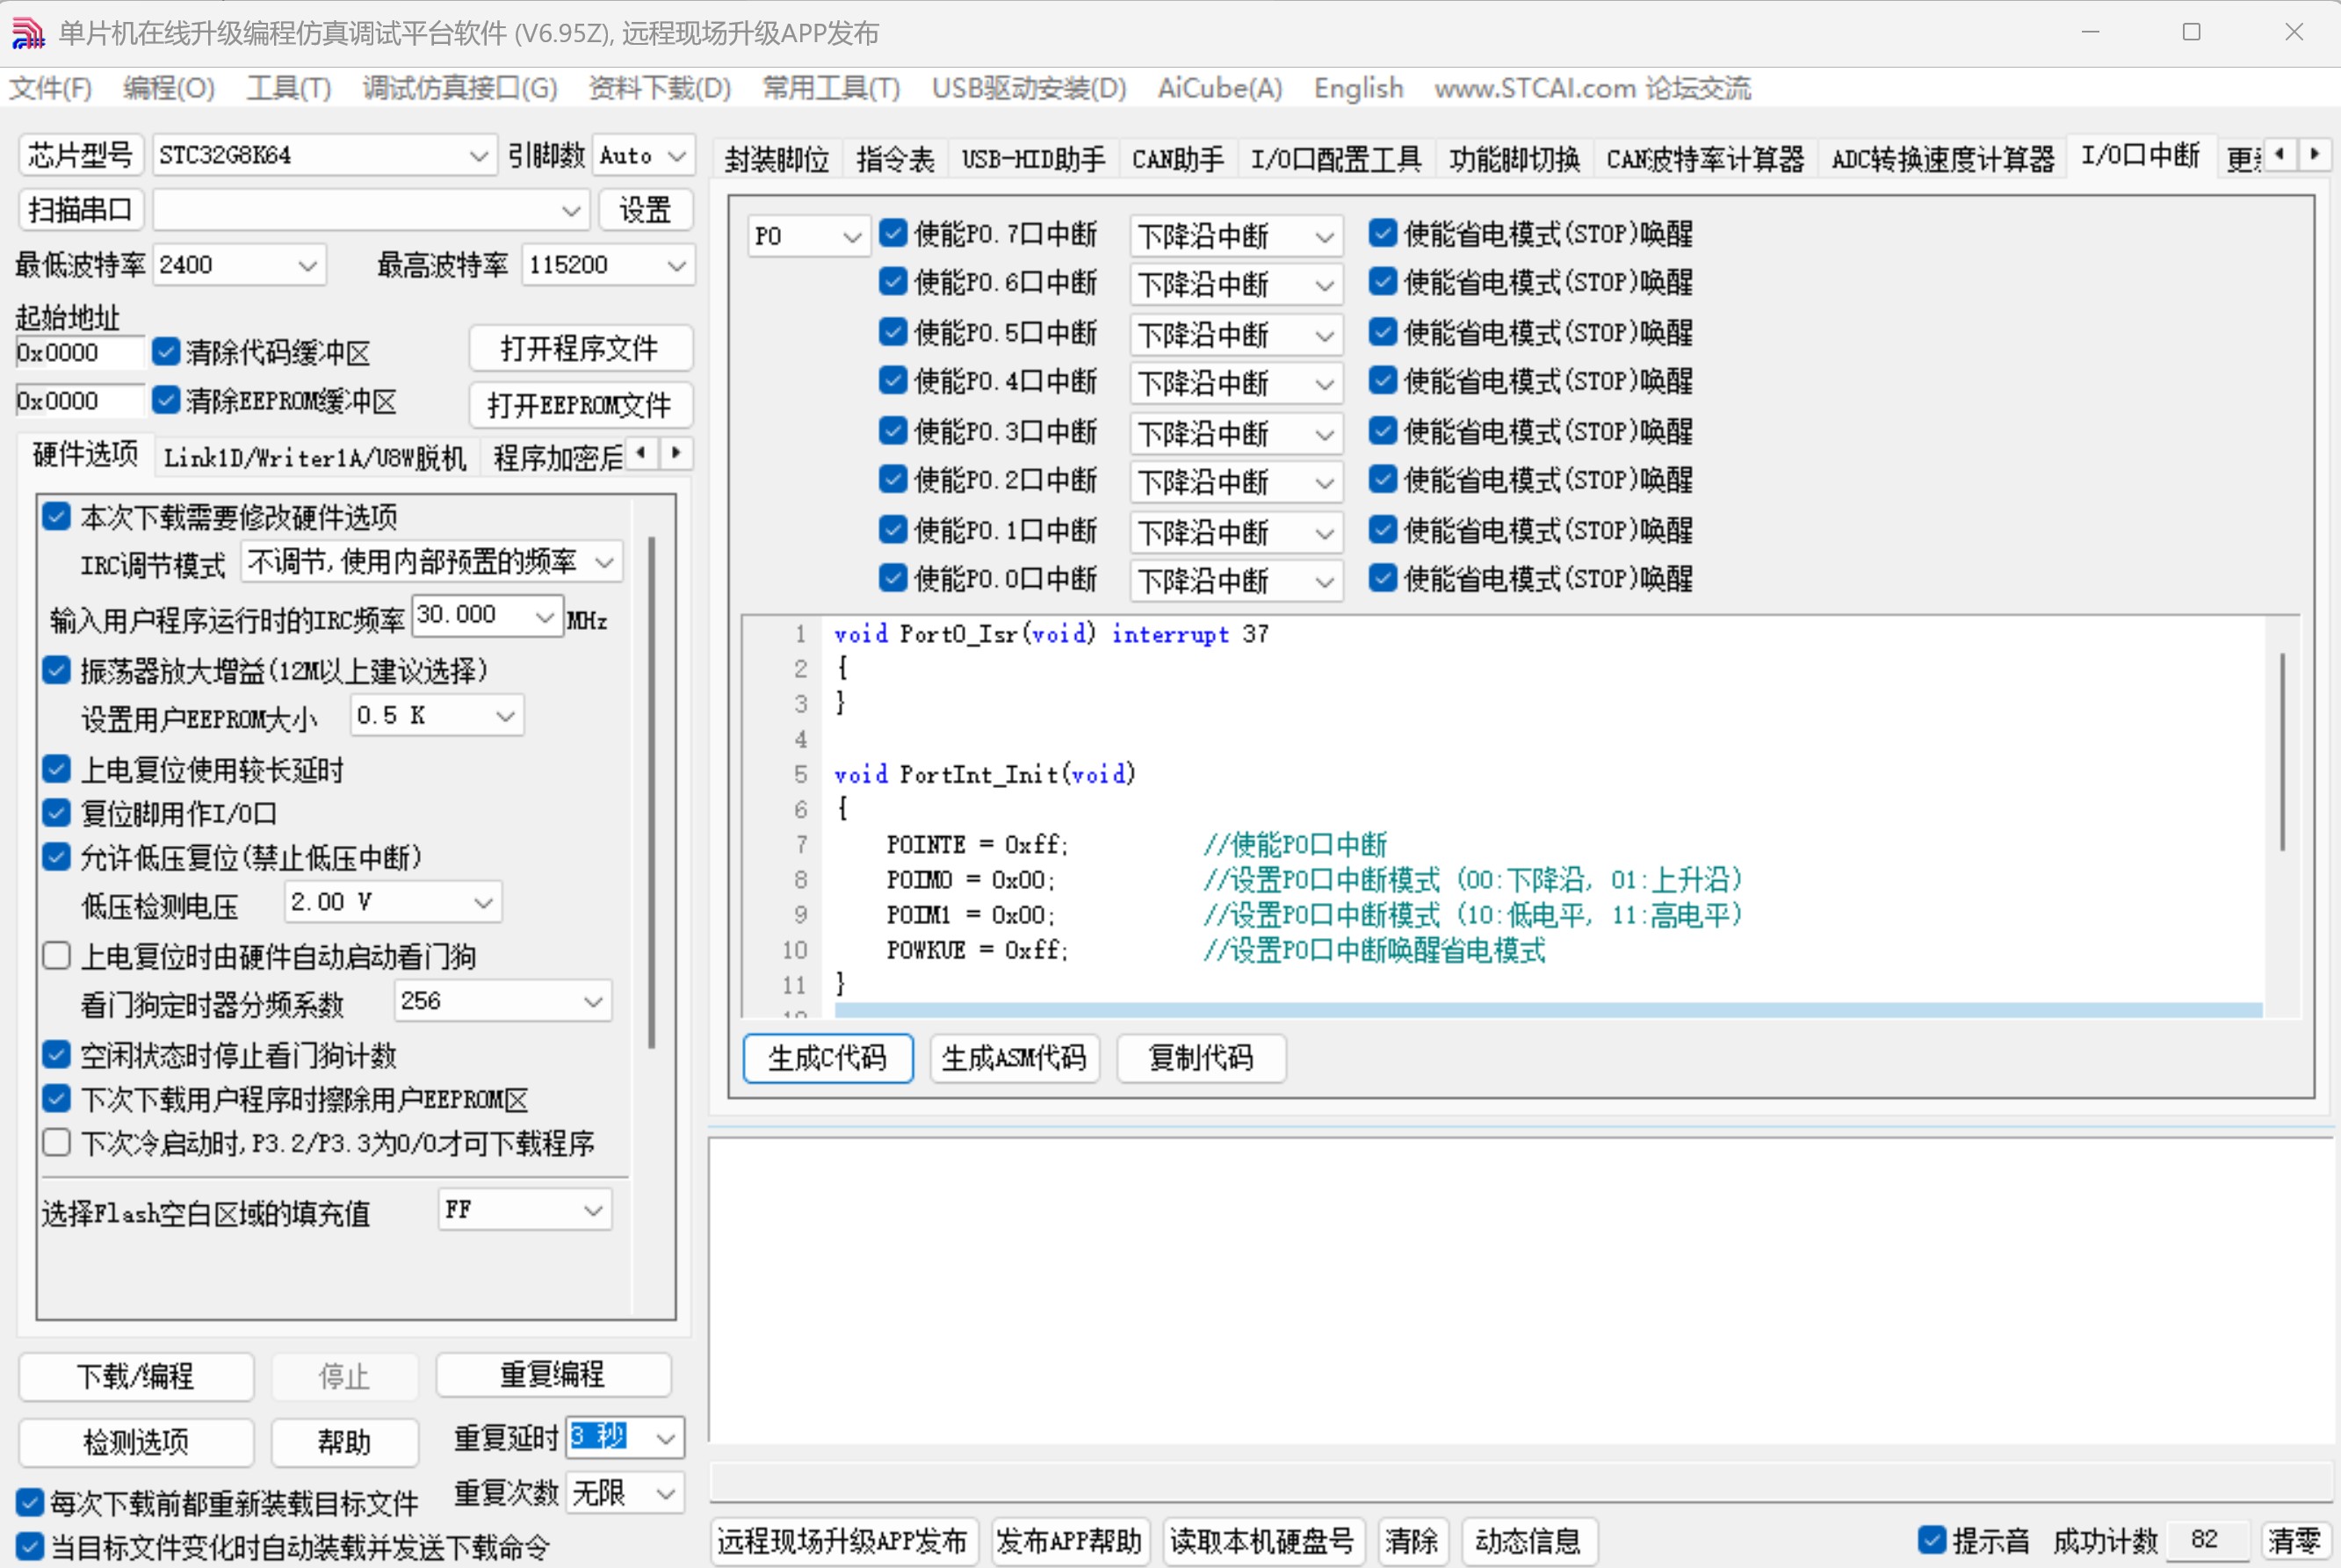
Task: Toggle 振荡器放大增益 checkbox
Action: point(57,670)
